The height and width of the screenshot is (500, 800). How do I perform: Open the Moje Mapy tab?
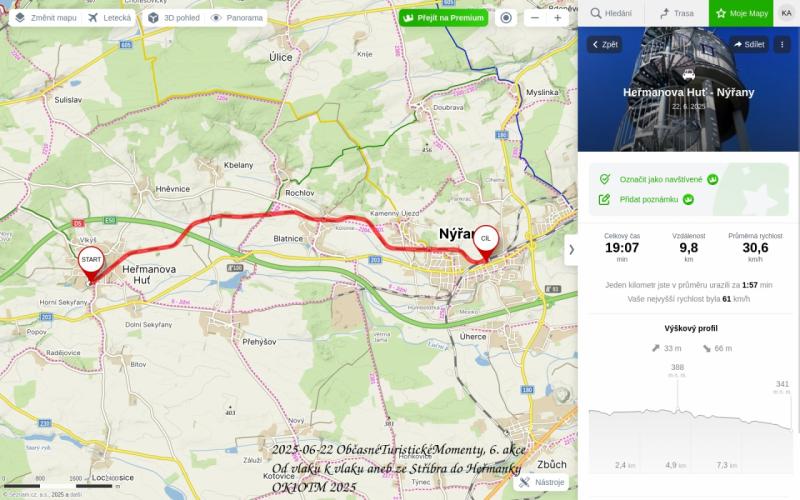pos(741,13)
